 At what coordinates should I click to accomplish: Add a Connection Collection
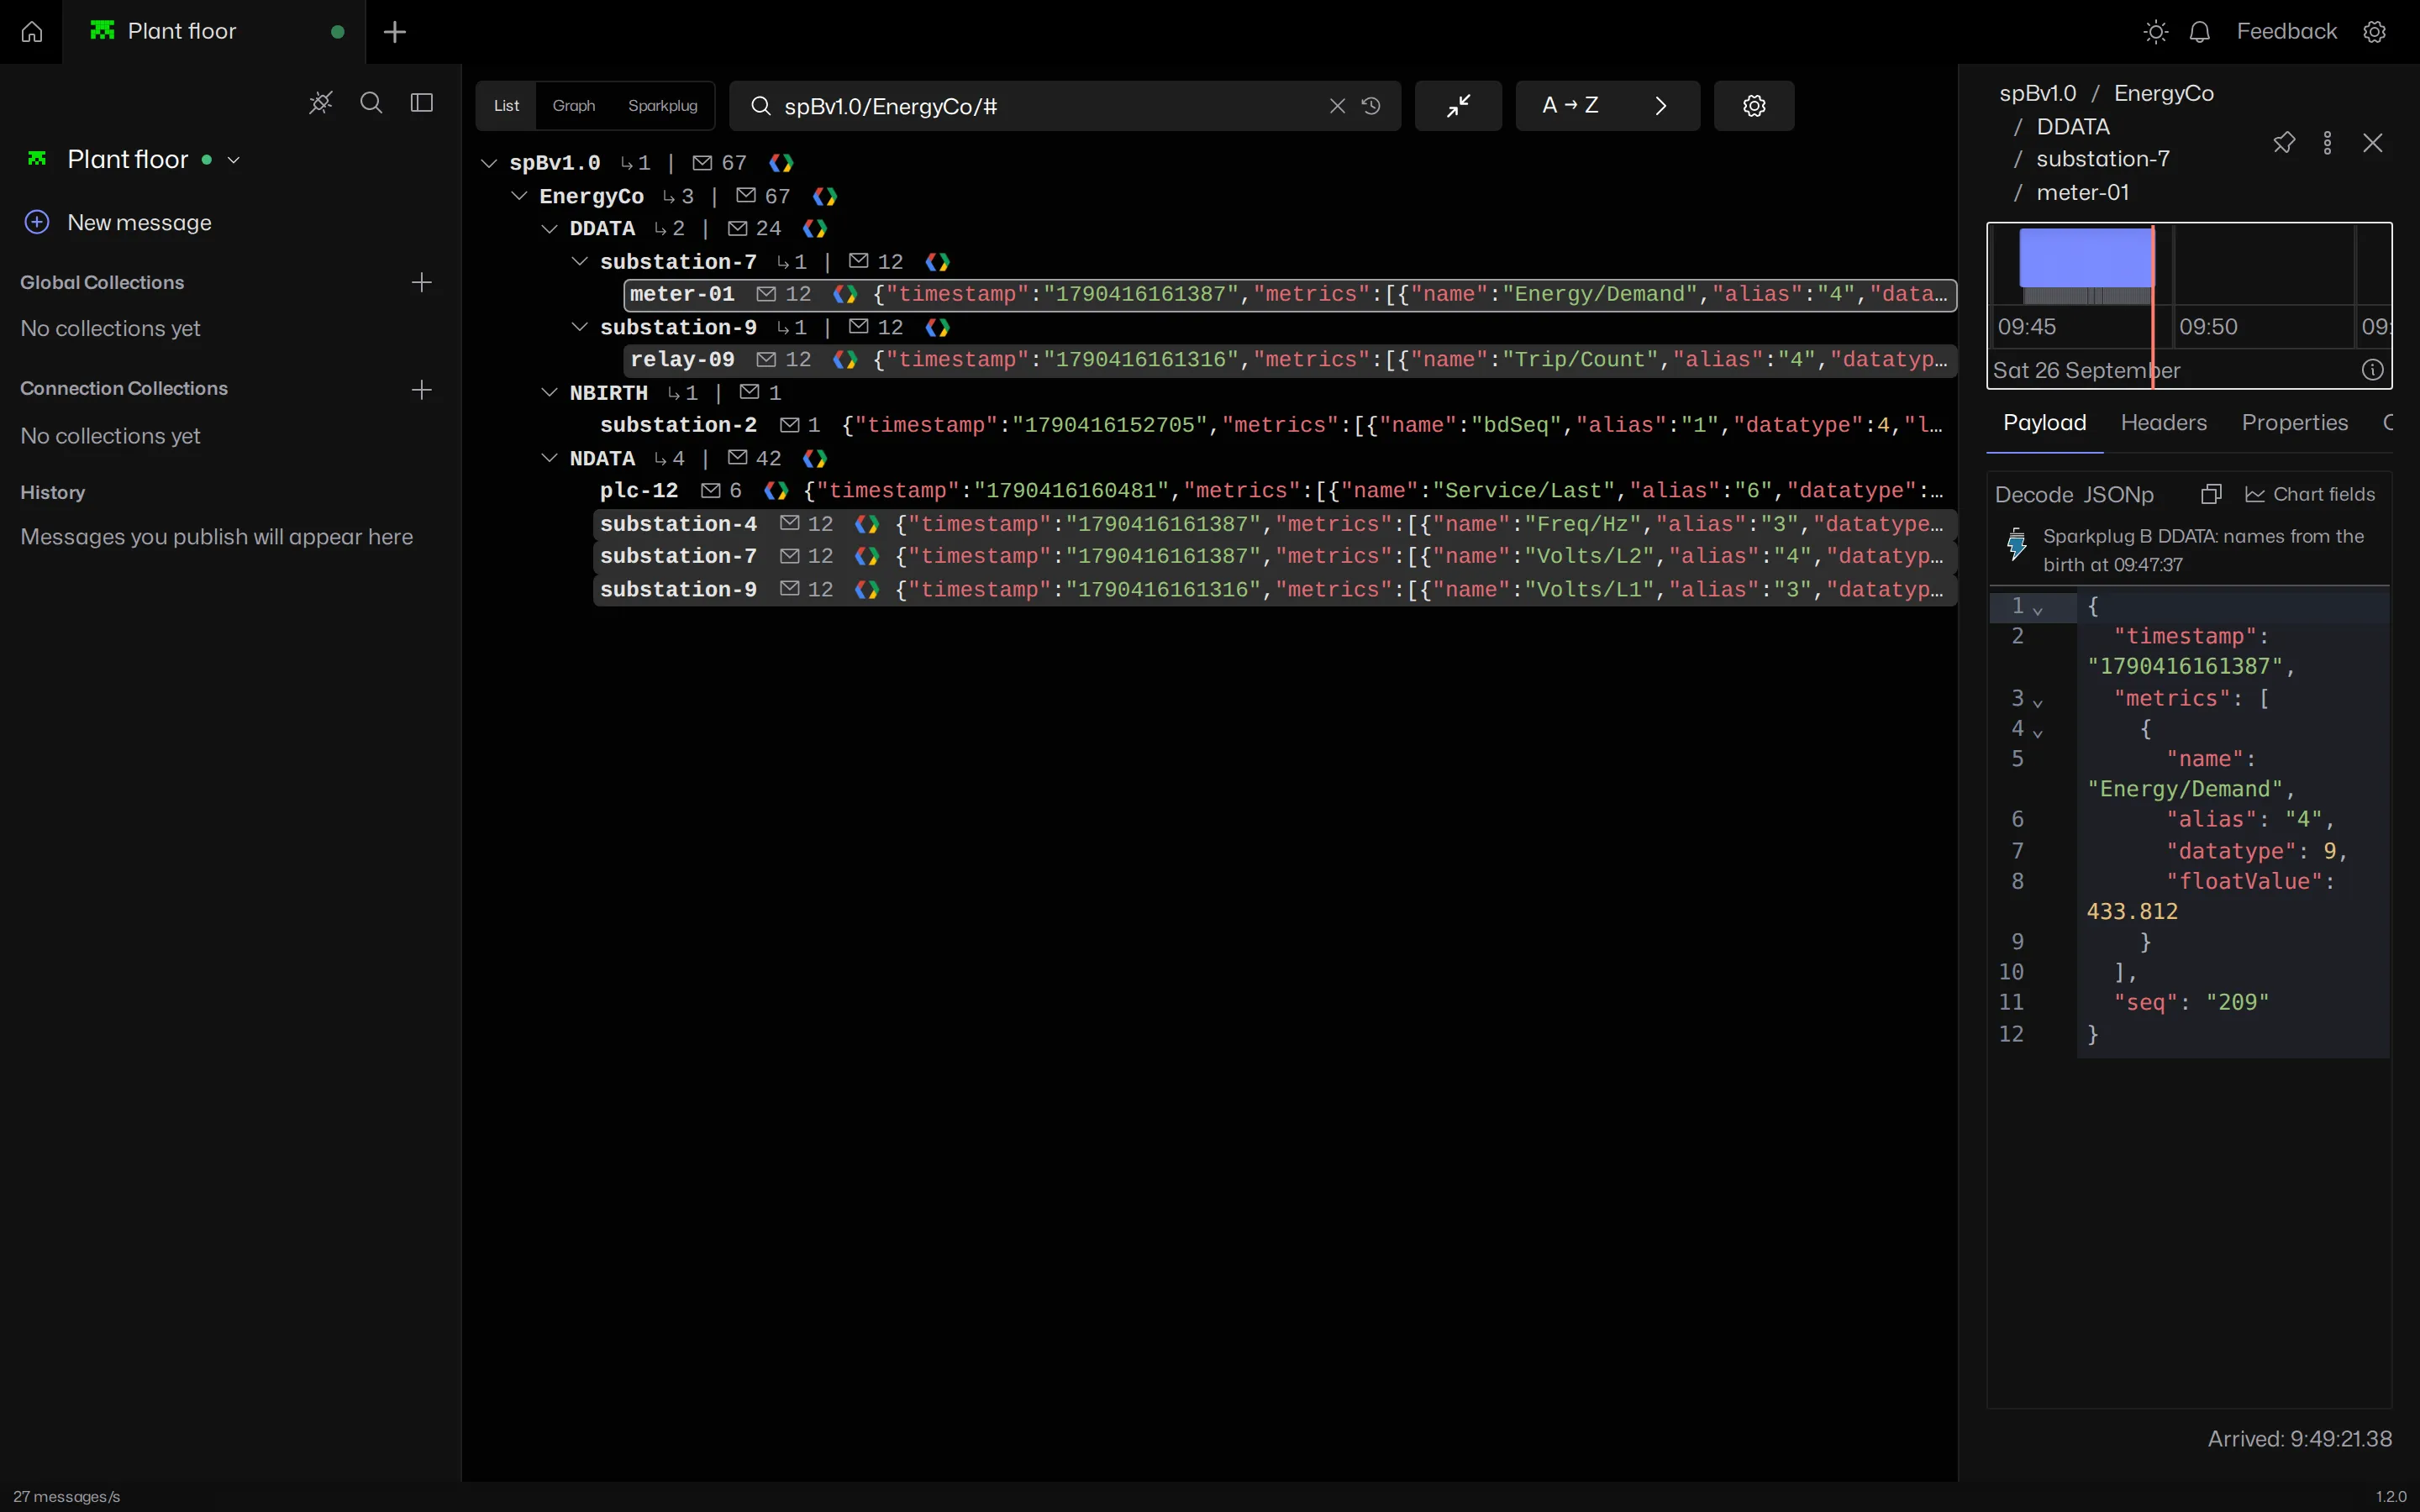(422, 390)
